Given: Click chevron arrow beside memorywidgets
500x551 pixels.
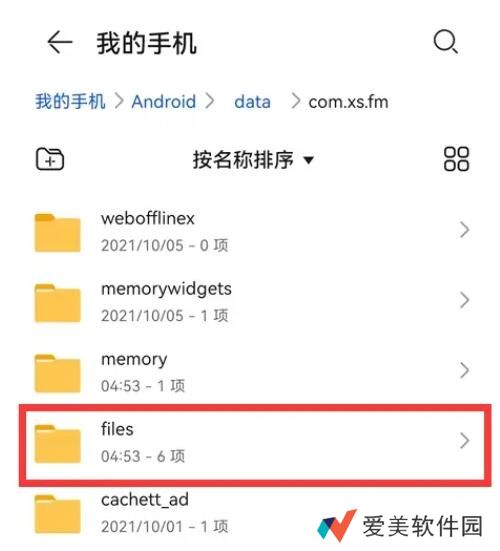Looking at the screenshot, I should (465, 300).
